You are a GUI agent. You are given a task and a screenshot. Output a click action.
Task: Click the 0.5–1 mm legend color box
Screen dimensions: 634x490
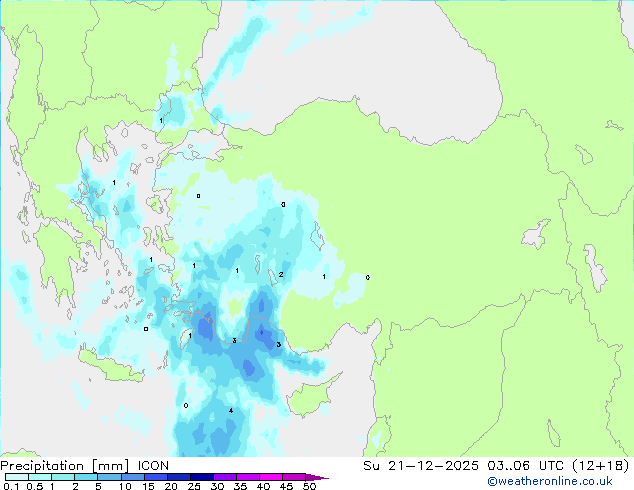click(x=40, y=477)
